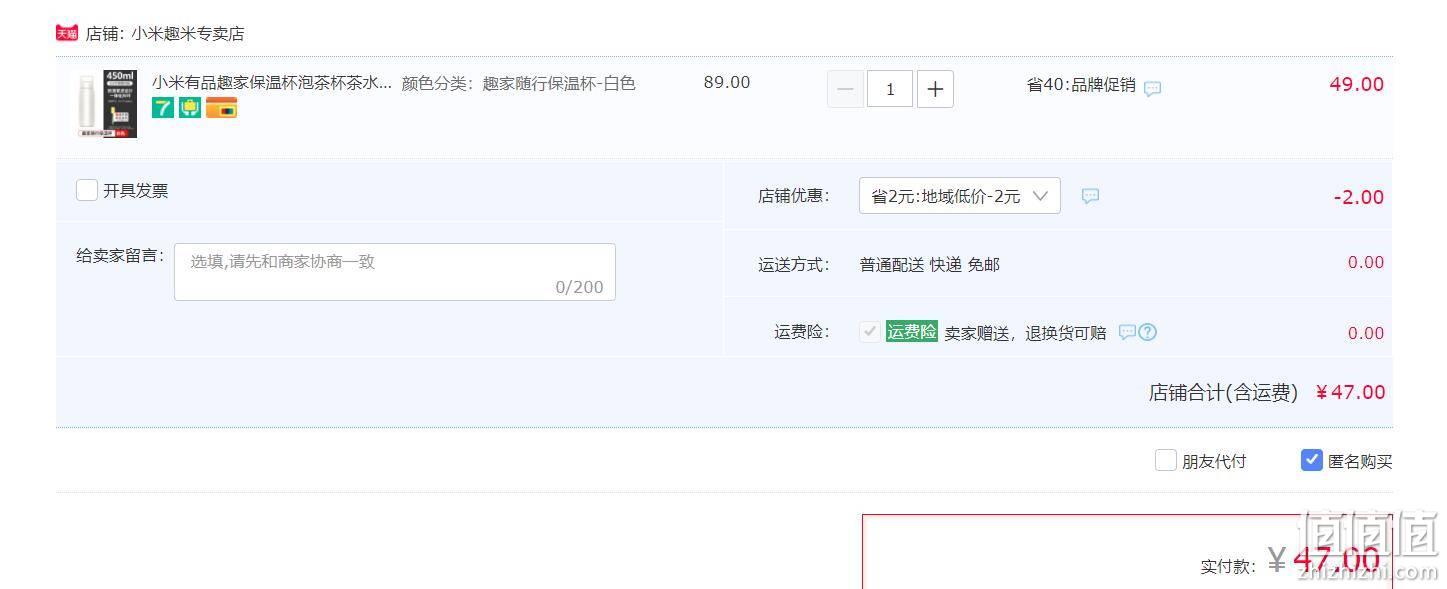
Task: Tick the 开具发票 invoice checkbox
Action: point(87,190)
